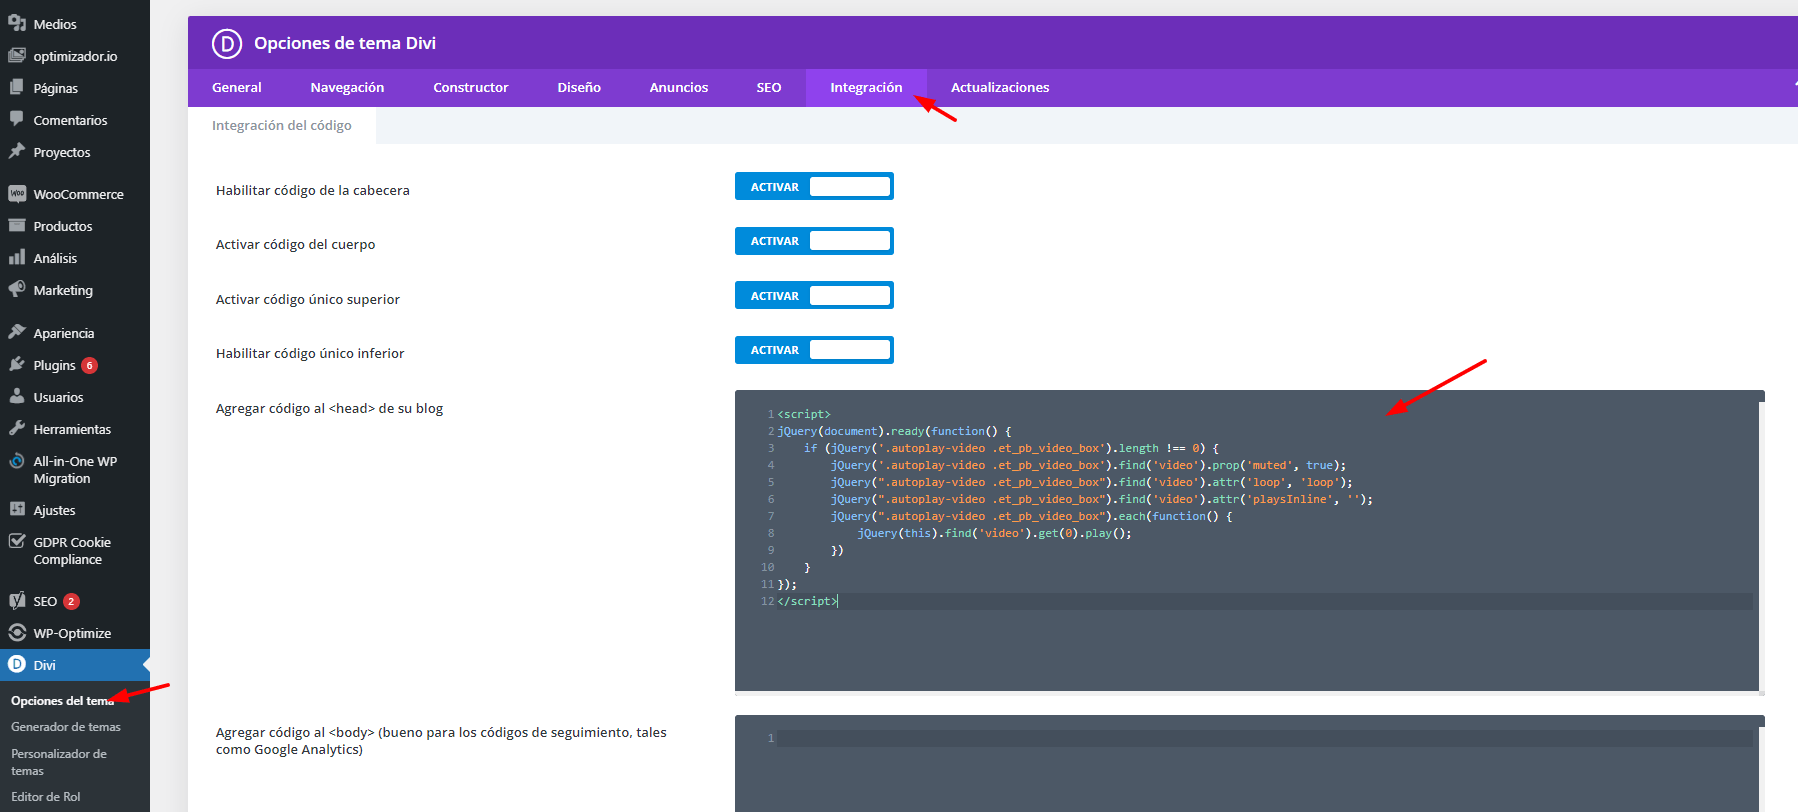Image resolution: width=1798 pixels, height=812 pixels.
Task: Click the WooCommerce logo icon
Action: (x=17, y=193)
